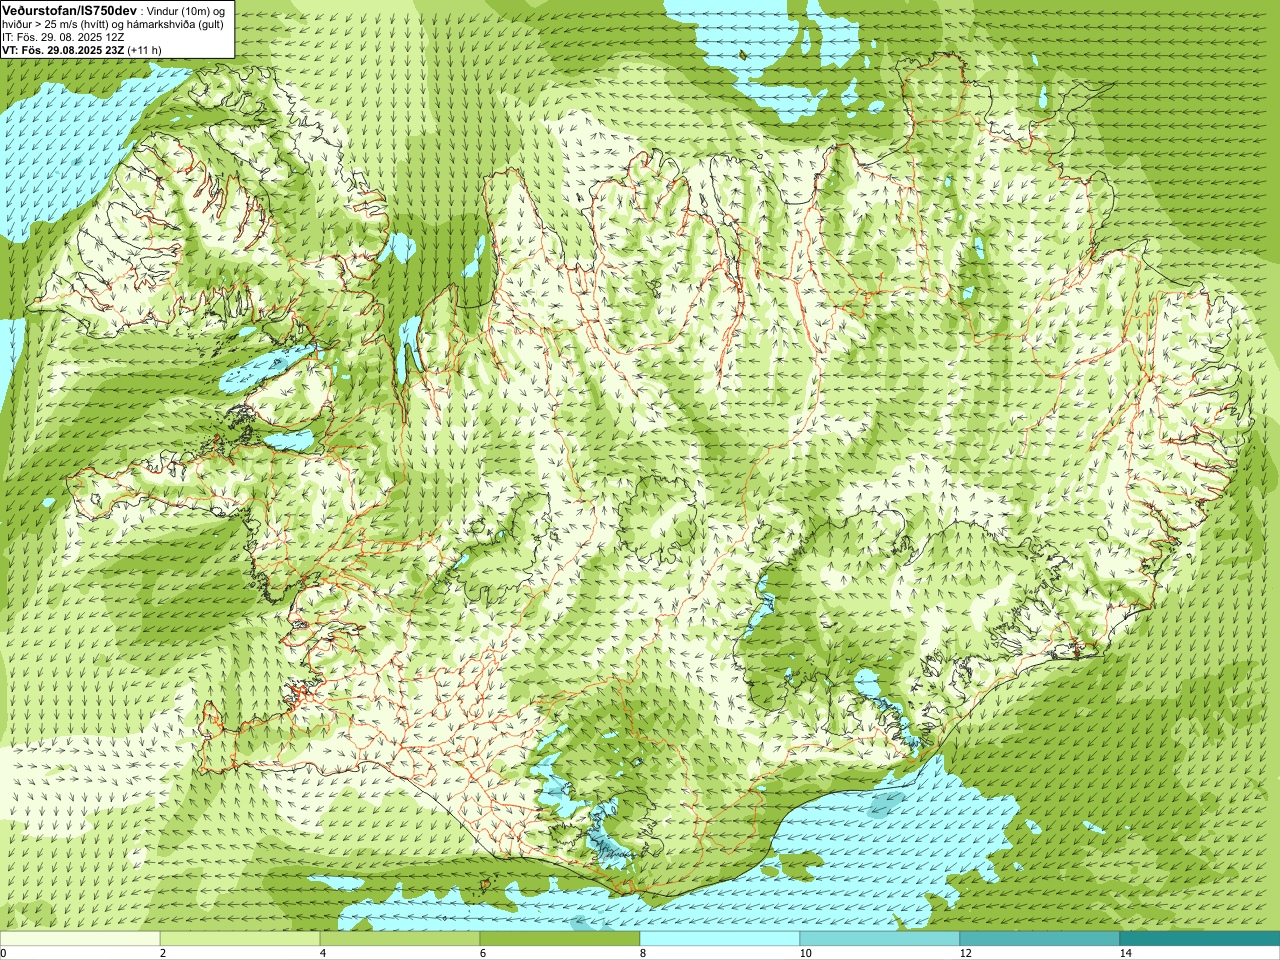The height and width of the screenshot is (960, 1280).
Task: Click the 8–10 m/s light cyan legend swatch
Action: coord(720,939)
